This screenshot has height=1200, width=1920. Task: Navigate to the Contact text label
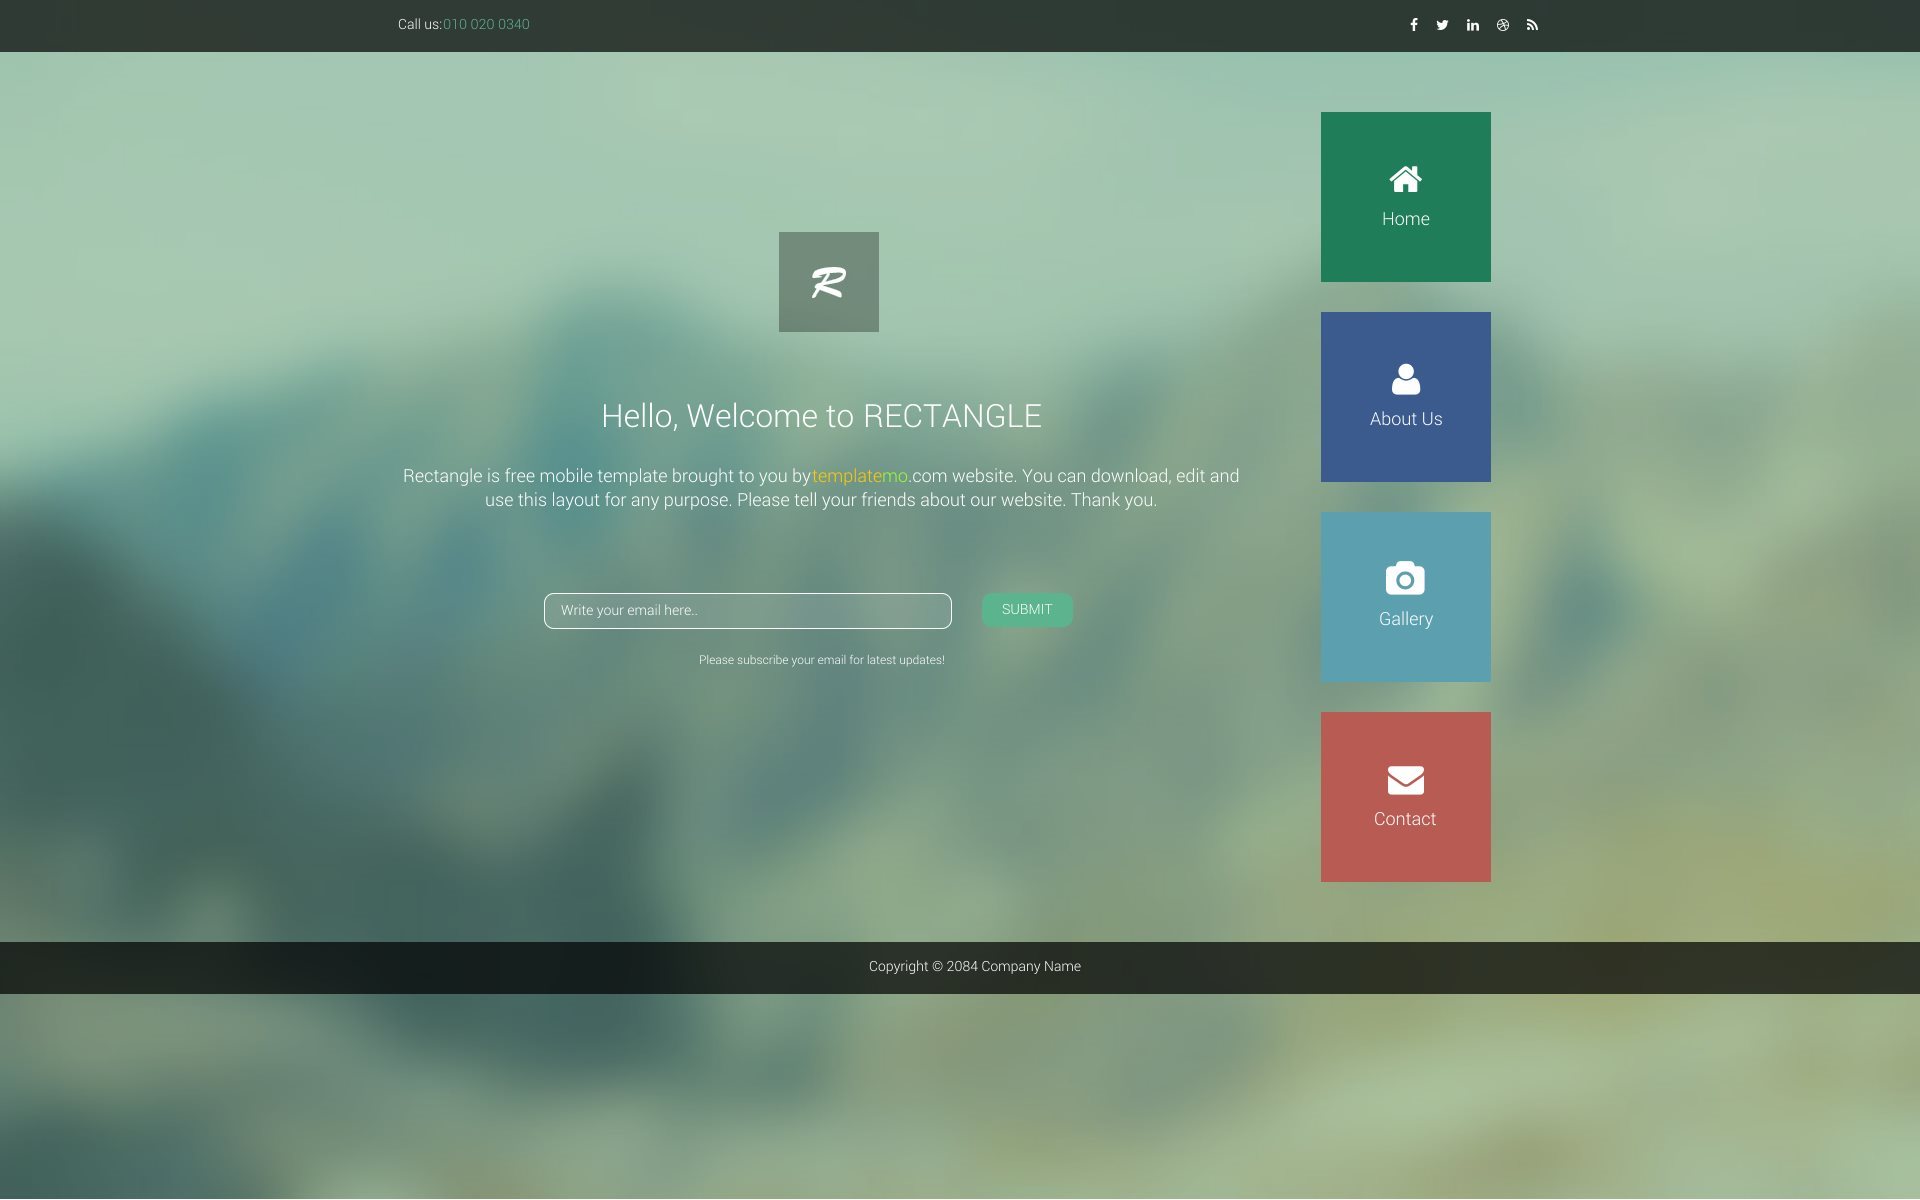tap(1405, 819)
